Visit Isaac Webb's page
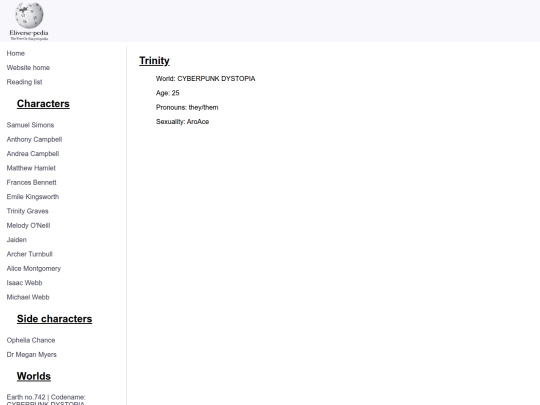The image size is (540, 405). click(x=24, y=283)
